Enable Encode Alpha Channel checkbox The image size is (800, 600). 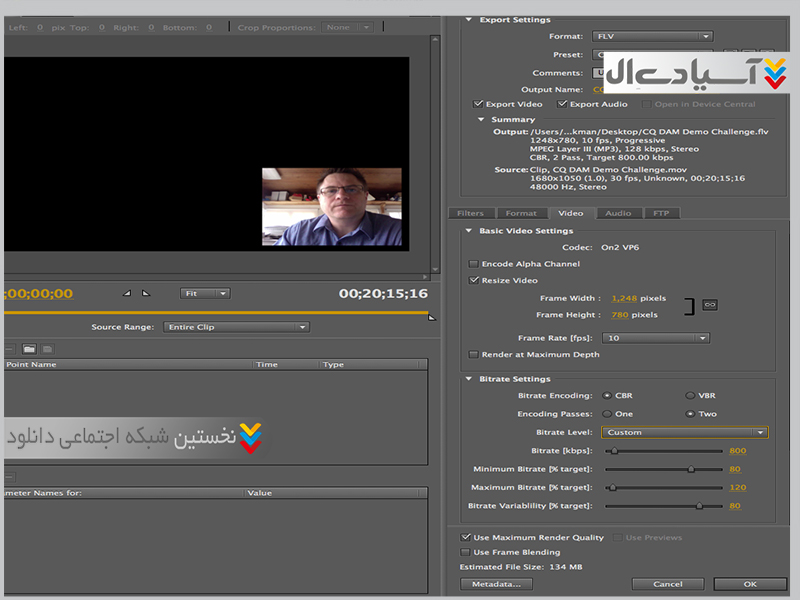pos(473,264)
